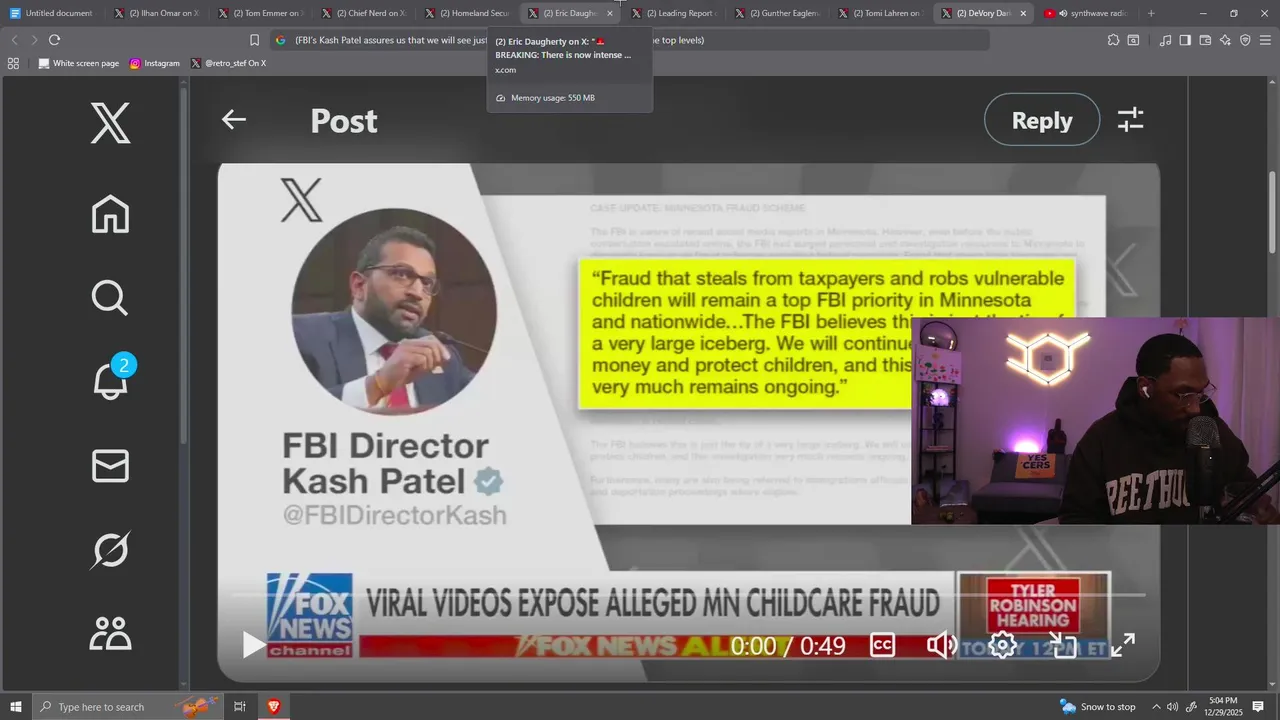Click the Reply button
Screen dimensions: 1280x720
pos(1042,120)
